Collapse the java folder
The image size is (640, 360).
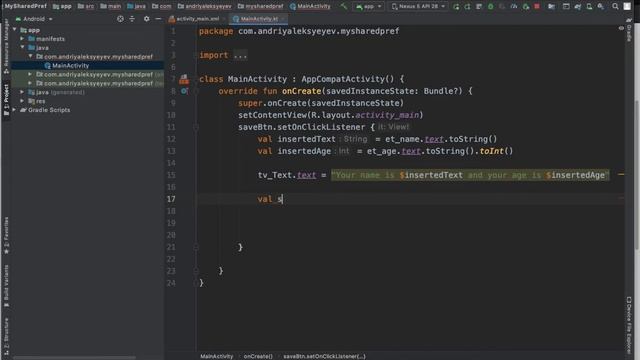22,48
